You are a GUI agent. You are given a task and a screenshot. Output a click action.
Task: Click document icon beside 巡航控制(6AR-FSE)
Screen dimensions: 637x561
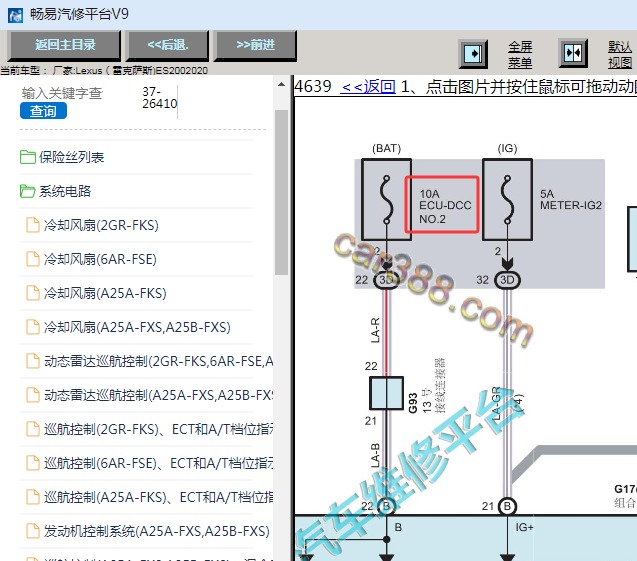tap(32, 463)
